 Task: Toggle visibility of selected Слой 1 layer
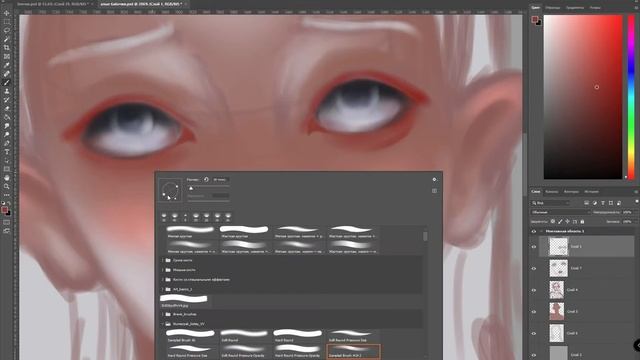pos(534,247)
